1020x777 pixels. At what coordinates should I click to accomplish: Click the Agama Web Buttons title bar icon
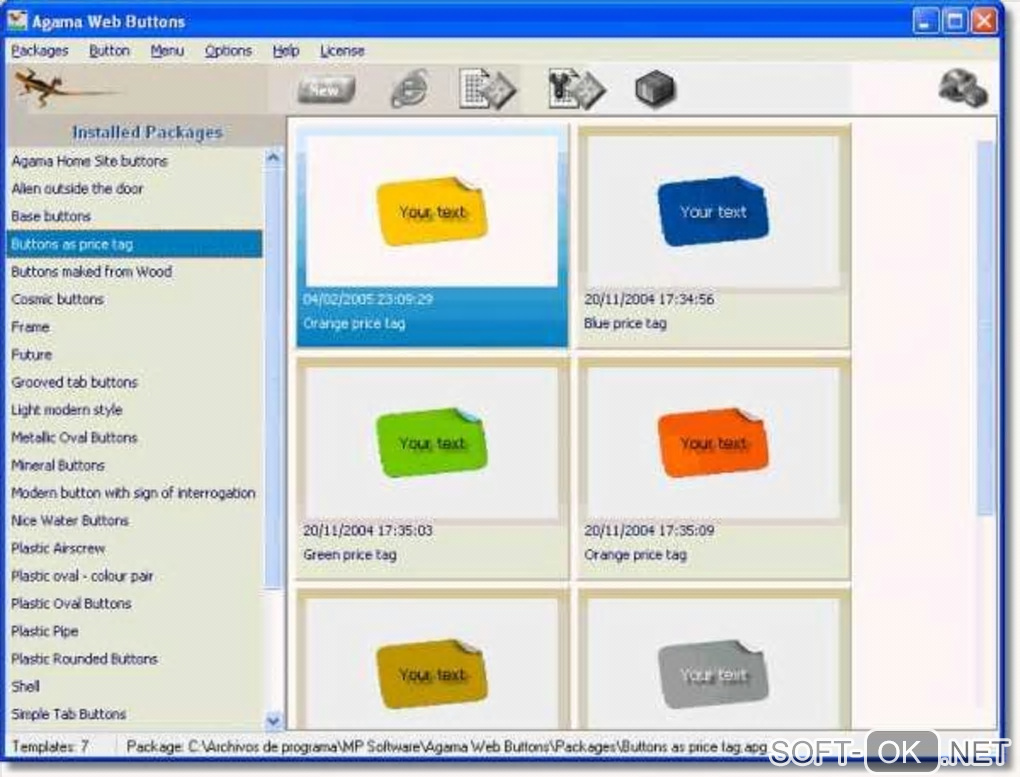[17, 21]
